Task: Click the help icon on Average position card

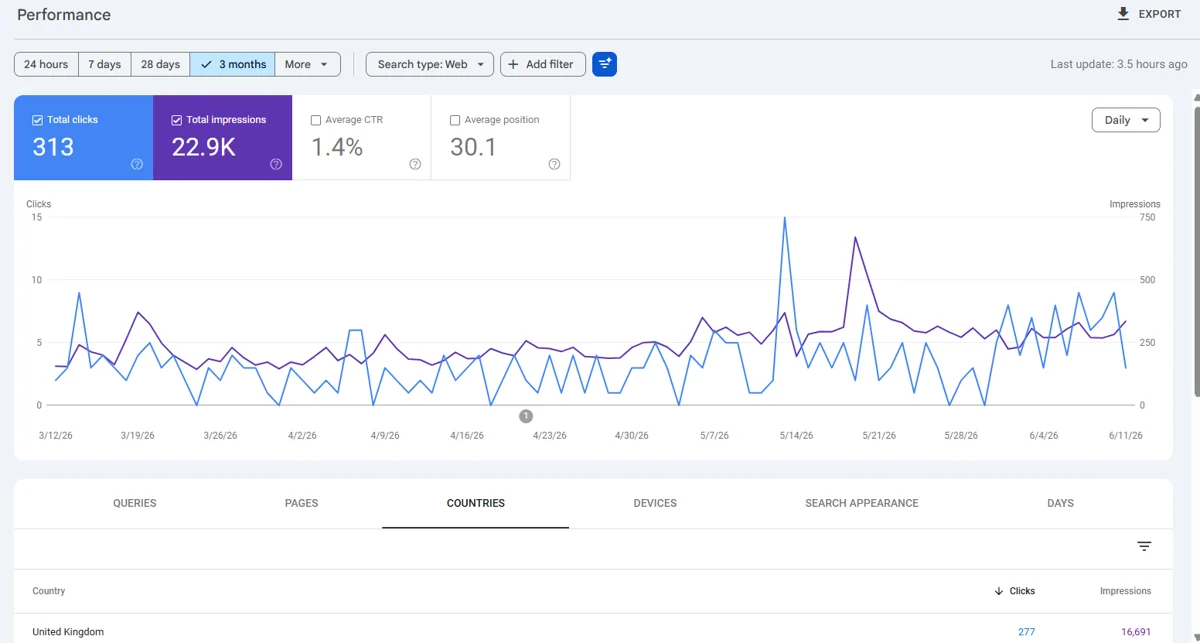Action: point(554,164)
